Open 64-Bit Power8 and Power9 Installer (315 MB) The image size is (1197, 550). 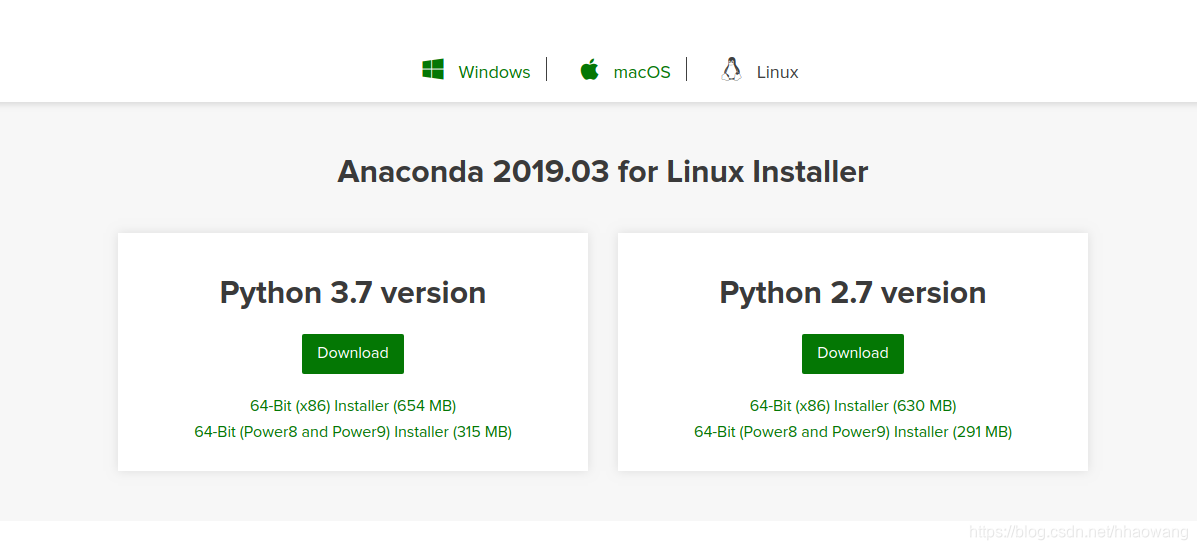[x=353, y=432]
